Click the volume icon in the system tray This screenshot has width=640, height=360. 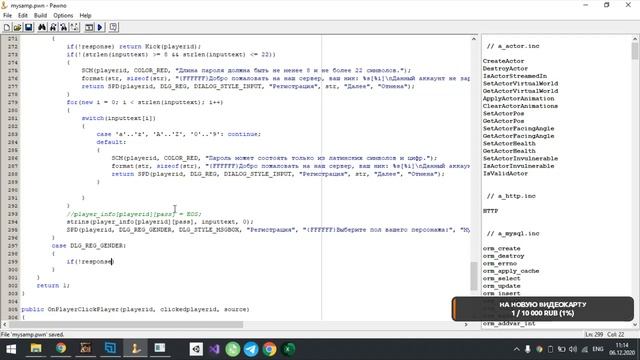point(573,349)
